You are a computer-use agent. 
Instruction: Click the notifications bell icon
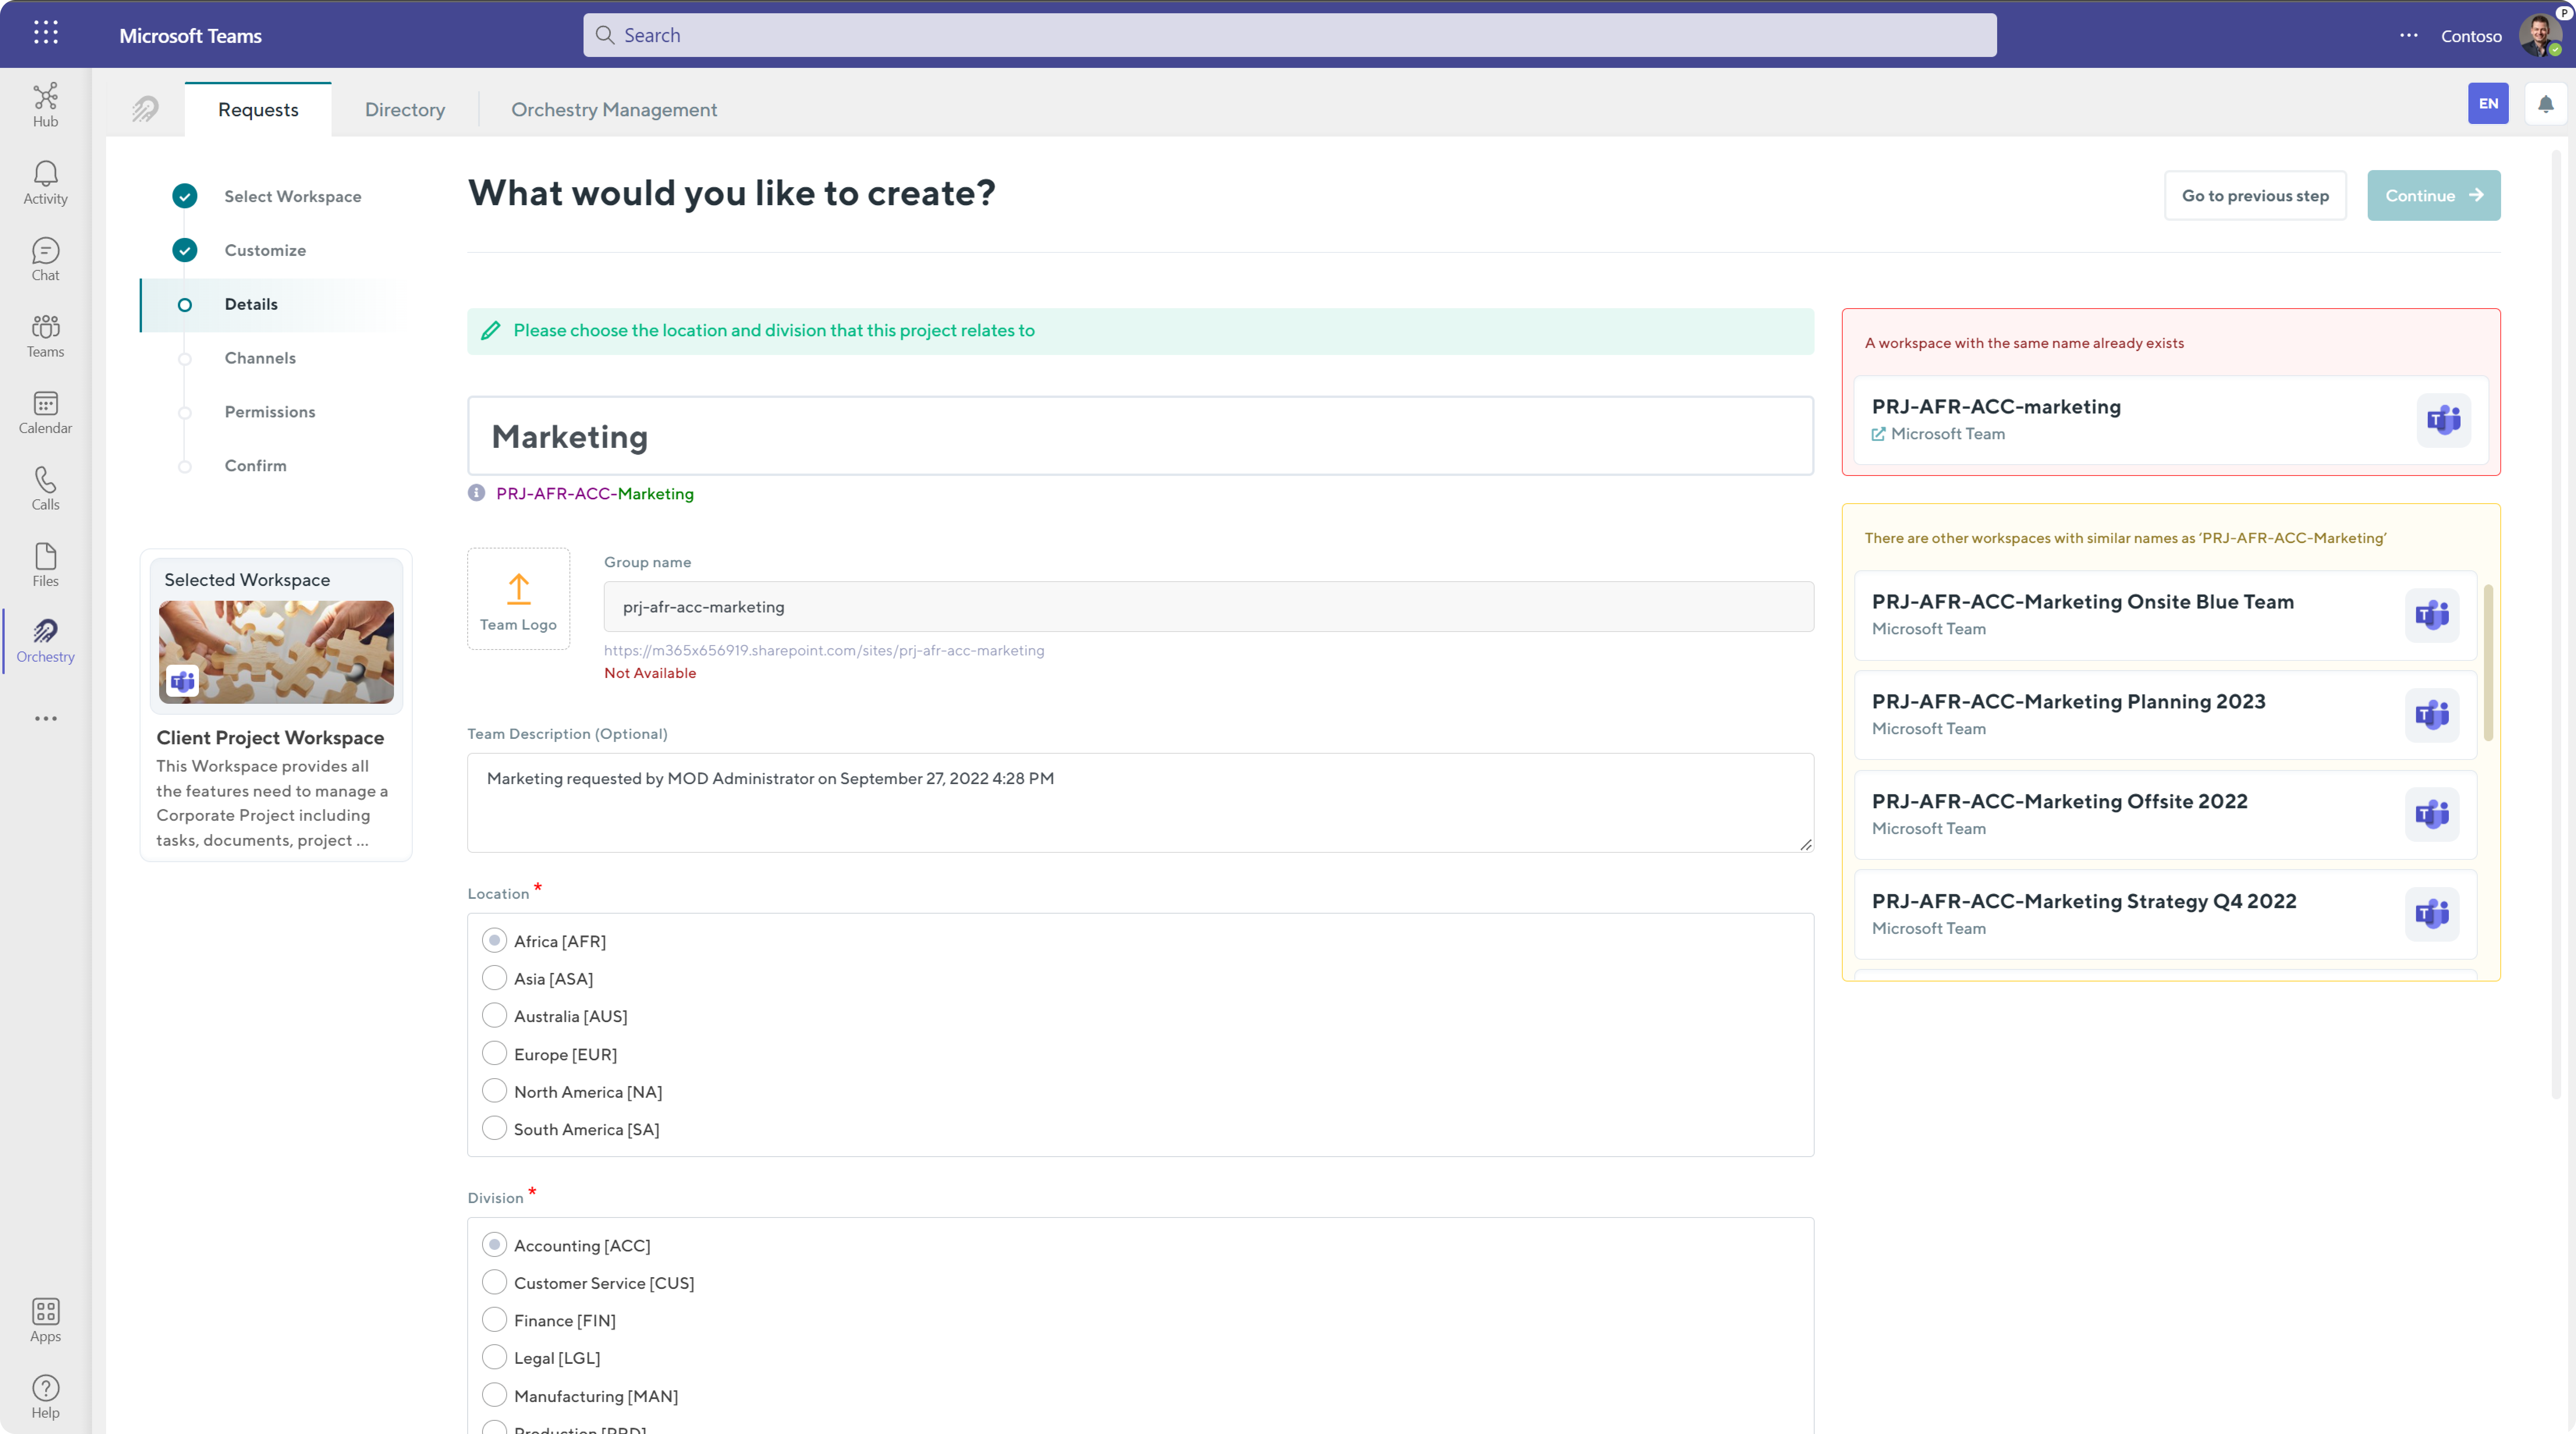click(x=2545, y=103)
